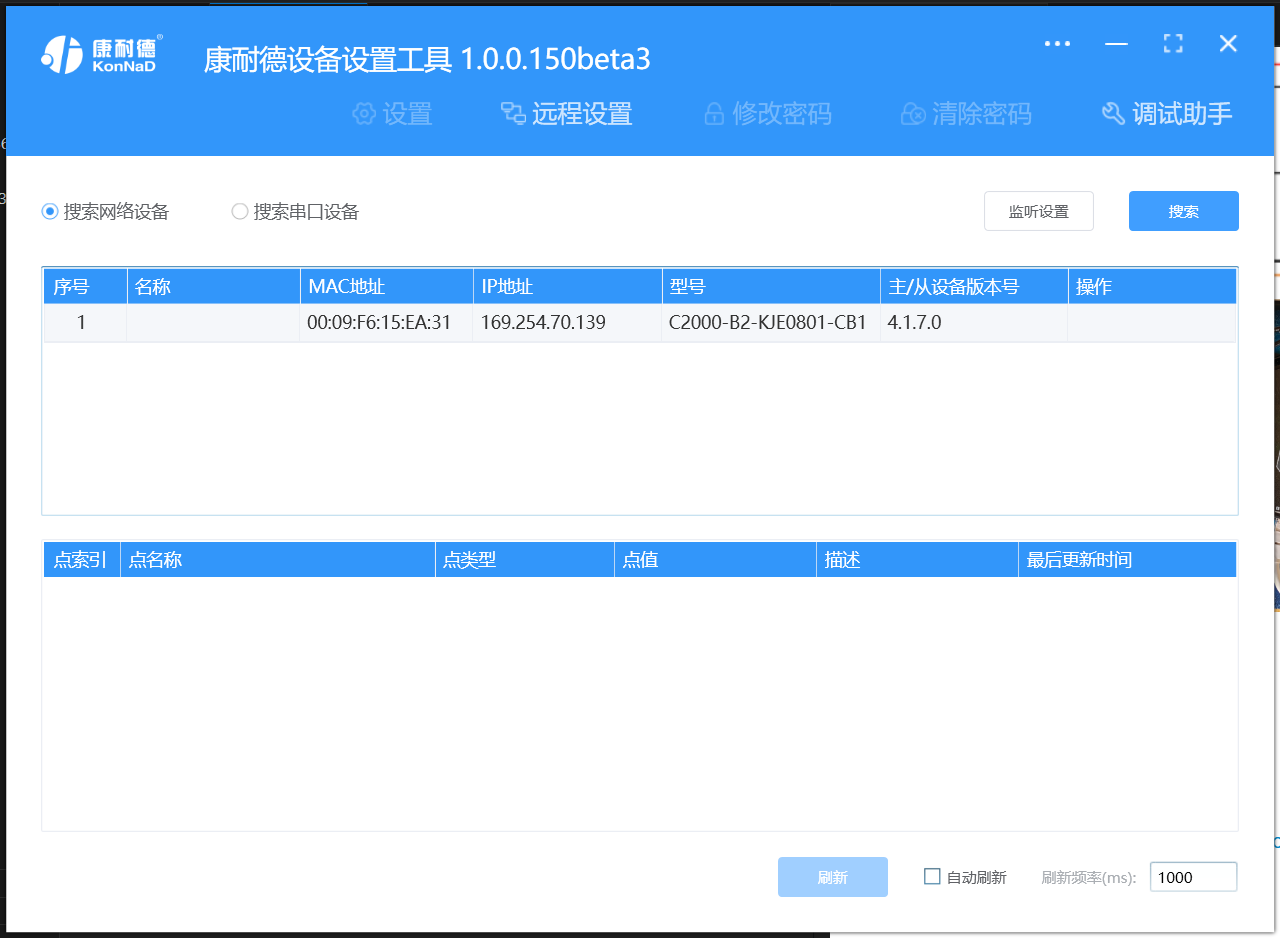The image size is (1280, 938).
Task: Select the 搜索串口设备 radio button
Action: point(240,212)
